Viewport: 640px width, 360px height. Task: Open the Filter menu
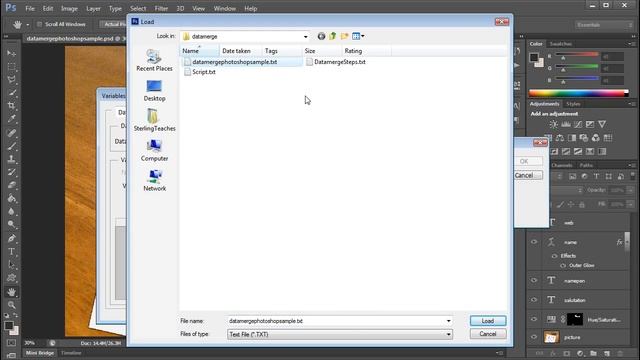pyautogui.click(x=161, y=8)
